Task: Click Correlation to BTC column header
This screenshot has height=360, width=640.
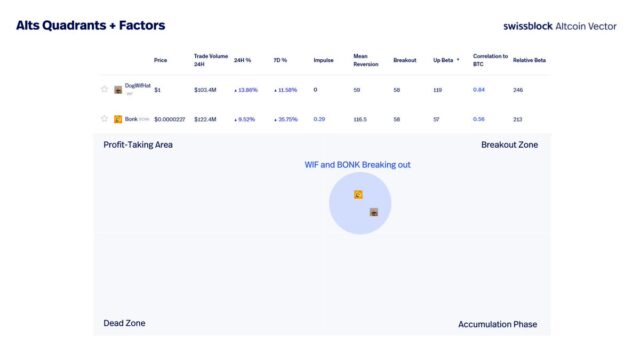Action: (x=490, y=60)
